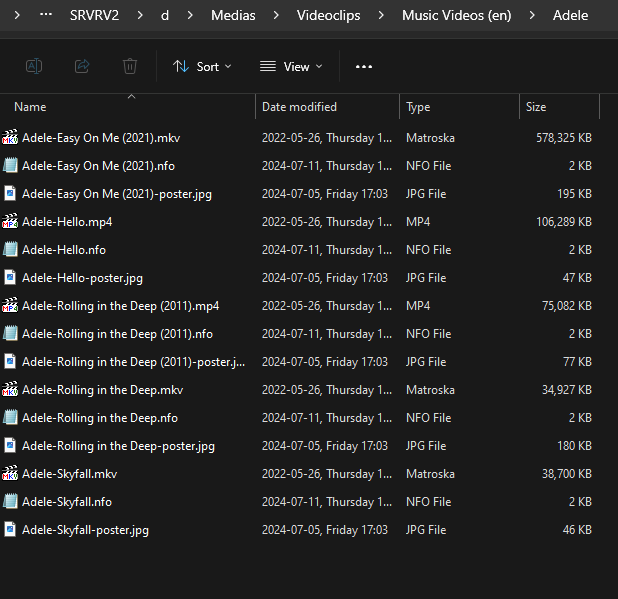Select Adele-Skyfall.nfo file row
This screenshot has width=618, height=599.
(67, 502)
